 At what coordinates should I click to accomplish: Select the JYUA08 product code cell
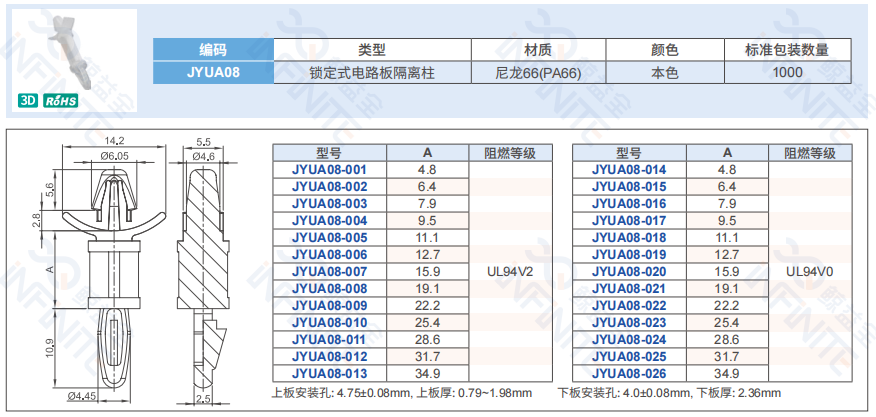213,72
